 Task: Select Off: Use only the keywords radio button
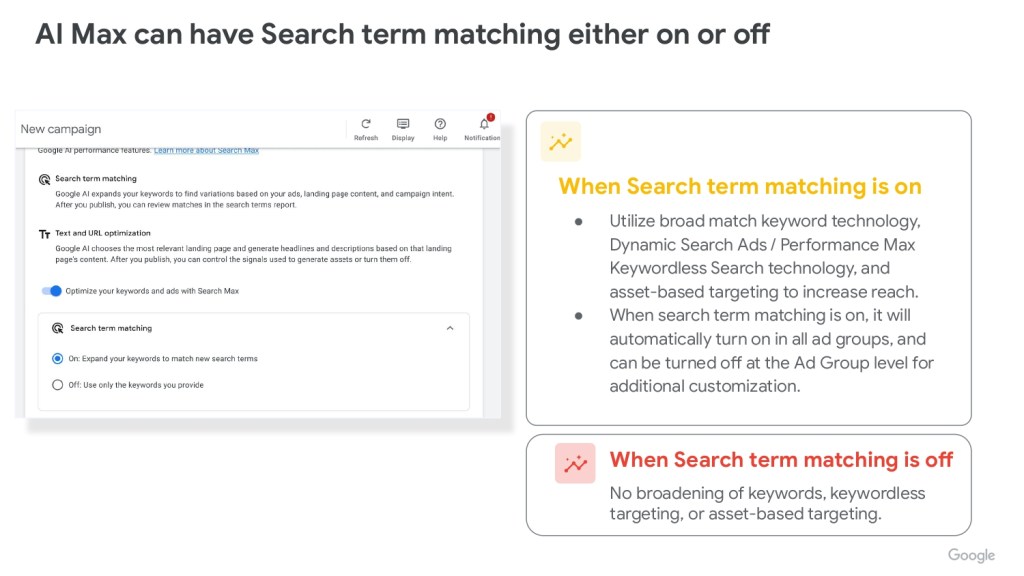coord(57,384)
